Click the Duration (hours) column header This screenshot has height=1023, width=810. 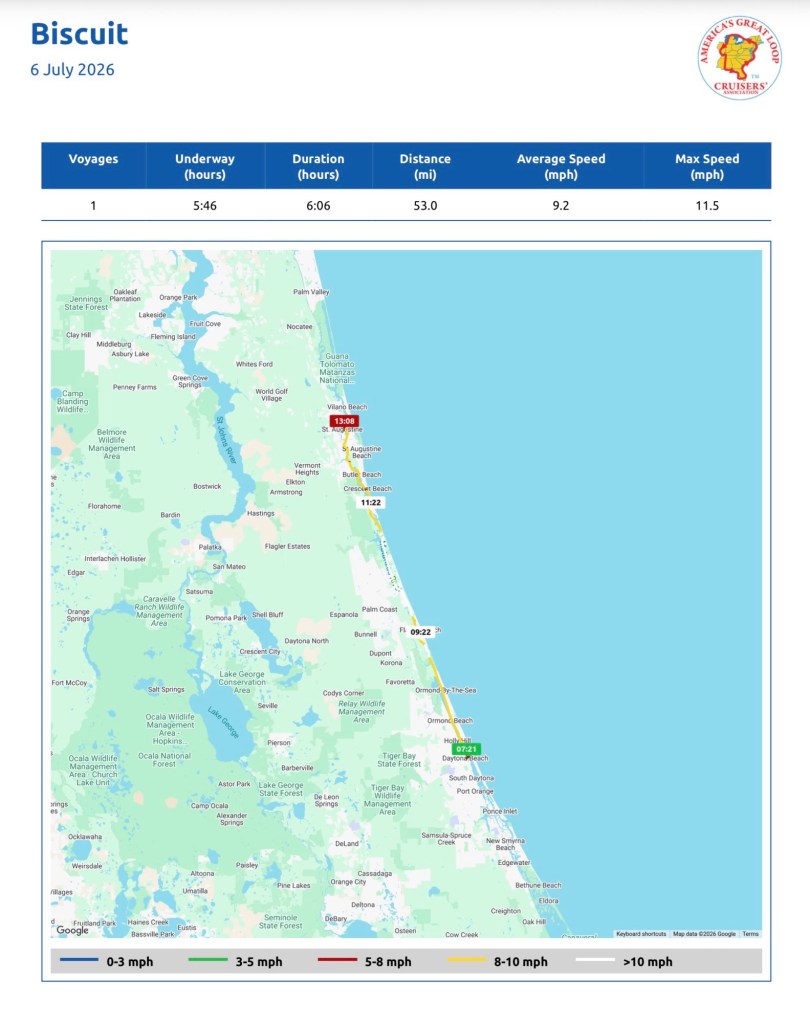pos(318,166)
